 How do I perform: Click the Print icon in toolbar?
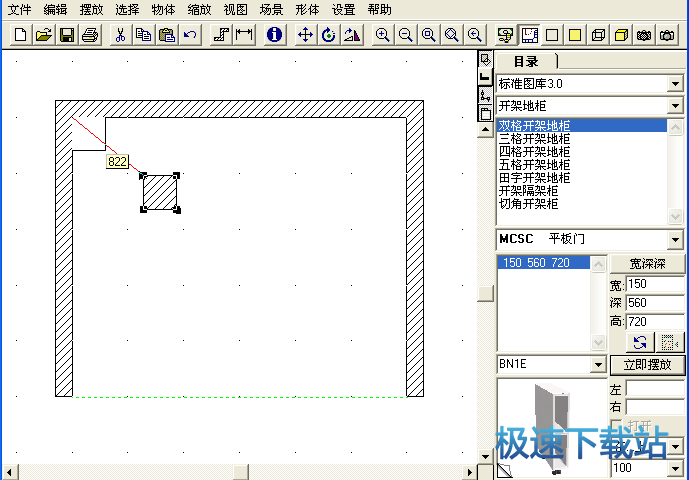coord(90,35)
